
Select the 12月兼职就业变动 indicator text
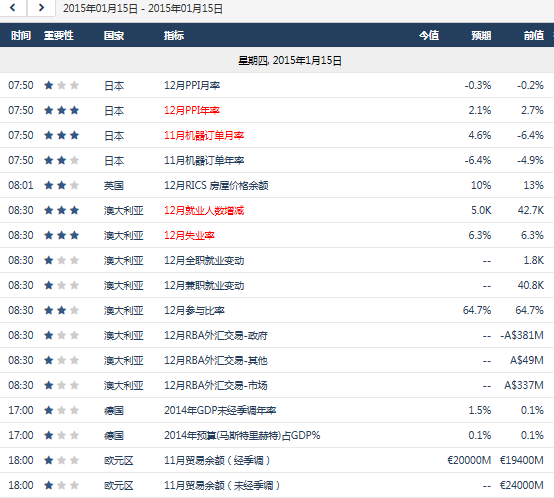(204, 285)
